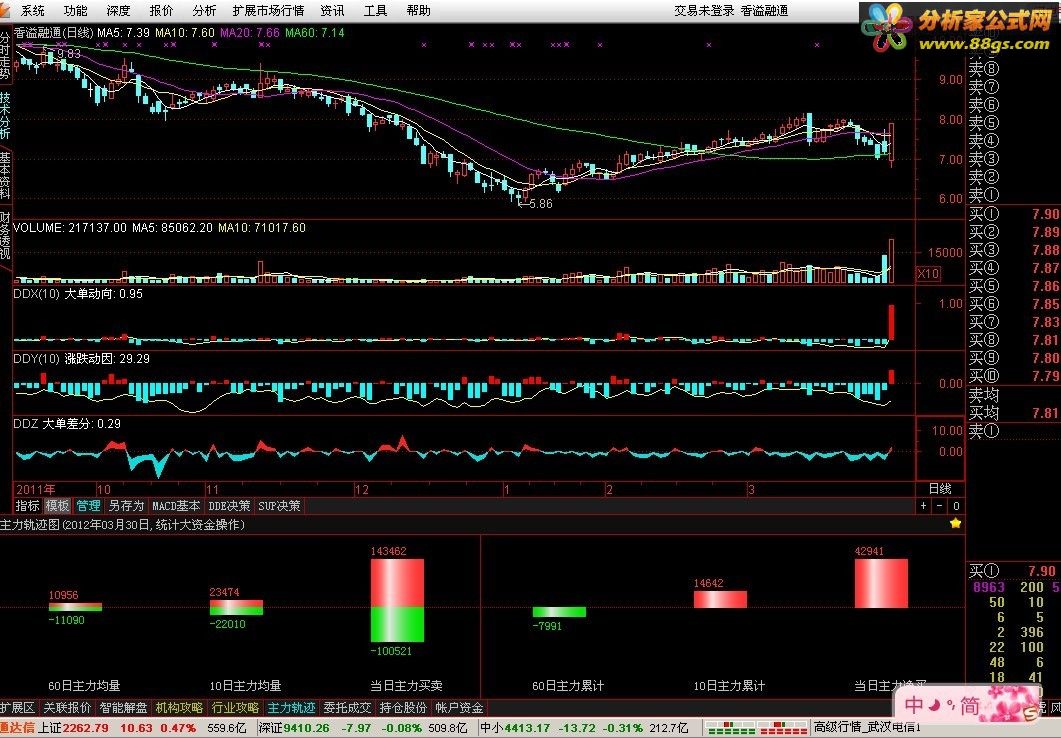Click the 上证 index value 2262.79
The height and width of the screenshot is (738, 1061).
(85, 728)
